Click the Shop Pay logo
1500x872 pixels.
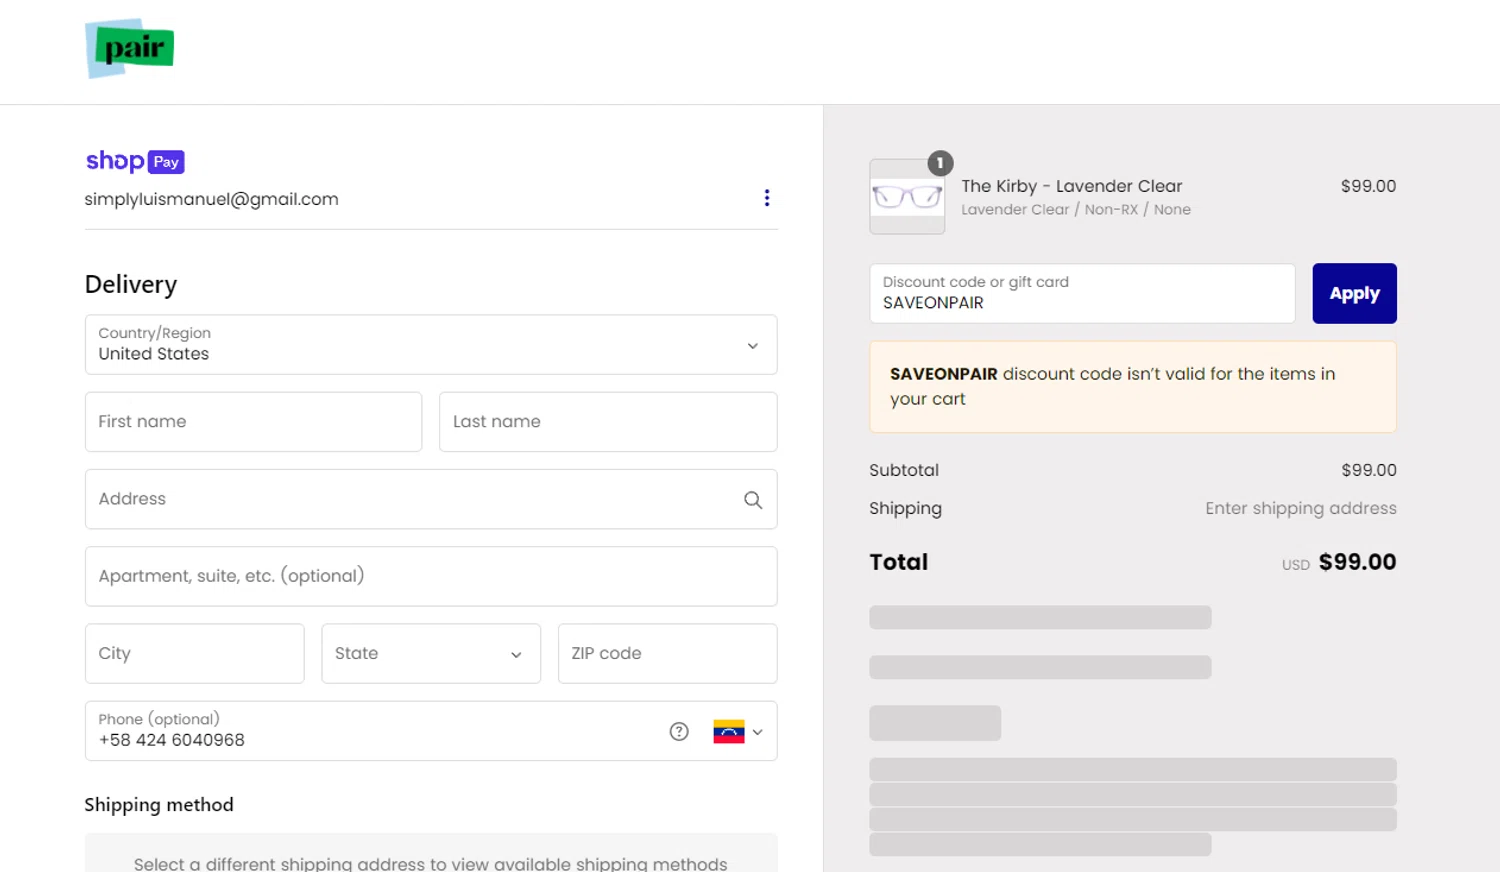coord(135,161)
